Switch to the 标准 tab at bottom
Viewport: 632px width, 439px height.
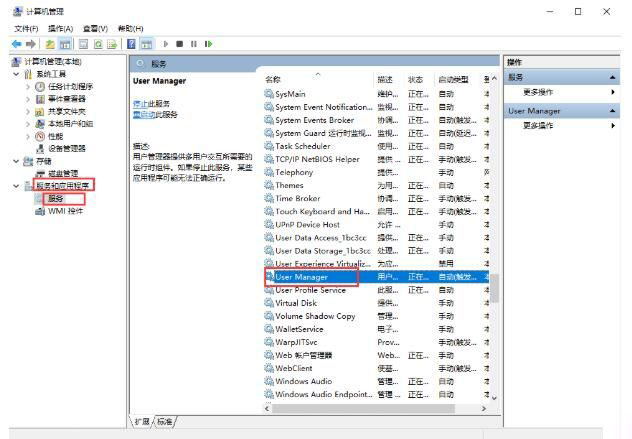[x=164, y=422]
